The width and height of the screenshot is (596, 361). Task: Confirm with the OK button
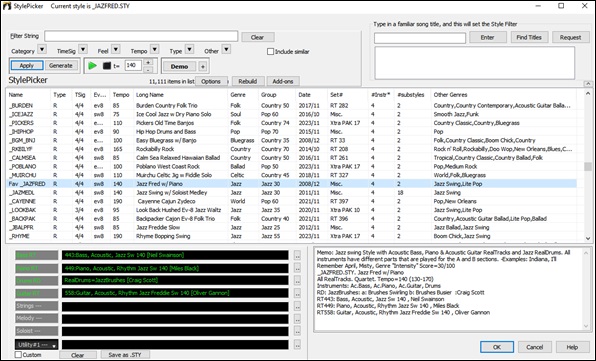[497, 347]
